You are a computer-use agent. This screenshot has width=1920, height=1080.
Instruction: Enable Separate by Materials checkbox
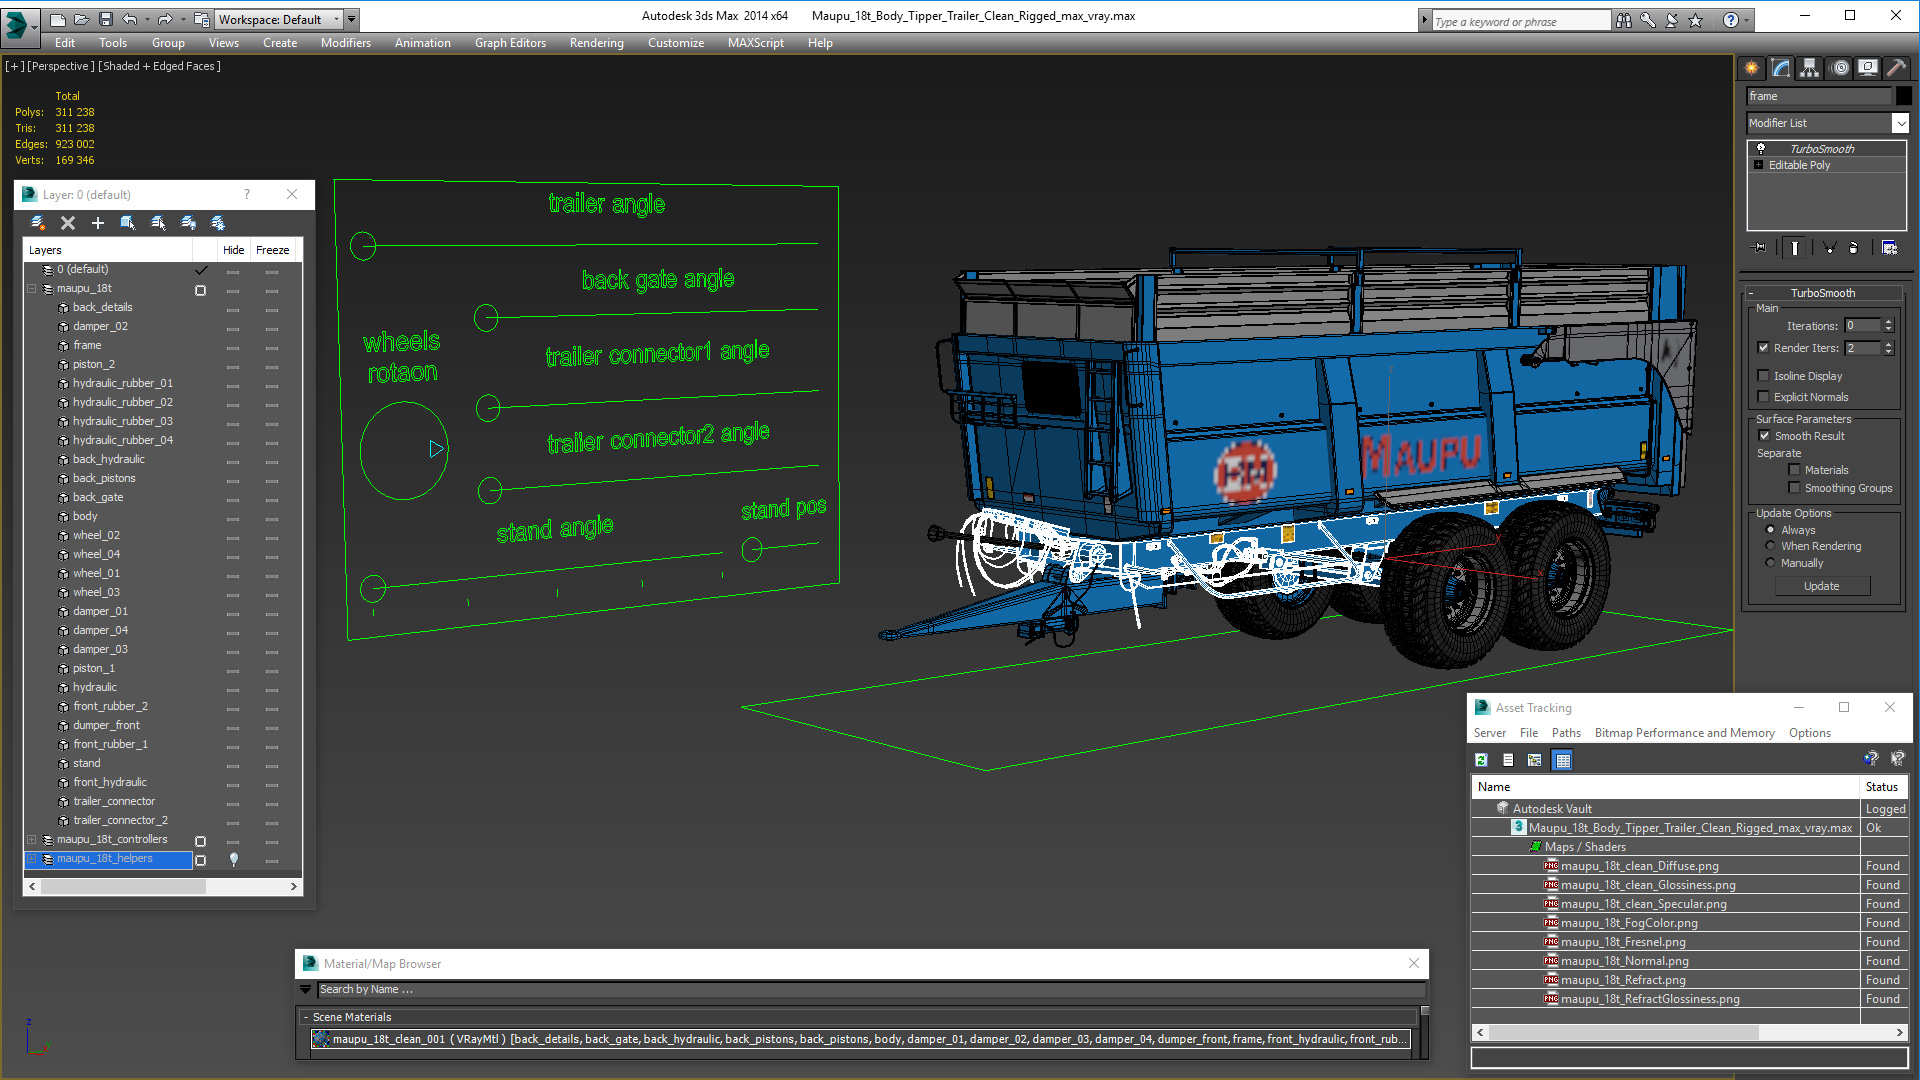1794,470
